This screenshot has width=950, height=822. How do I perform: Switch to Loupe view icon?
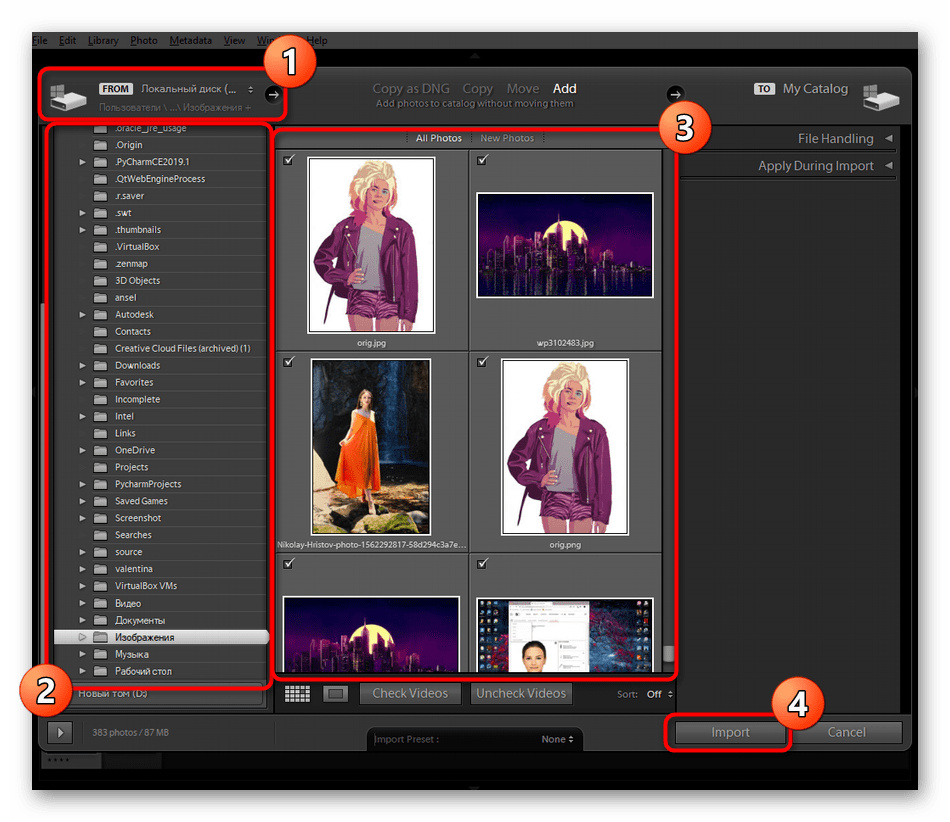[336, 693]
